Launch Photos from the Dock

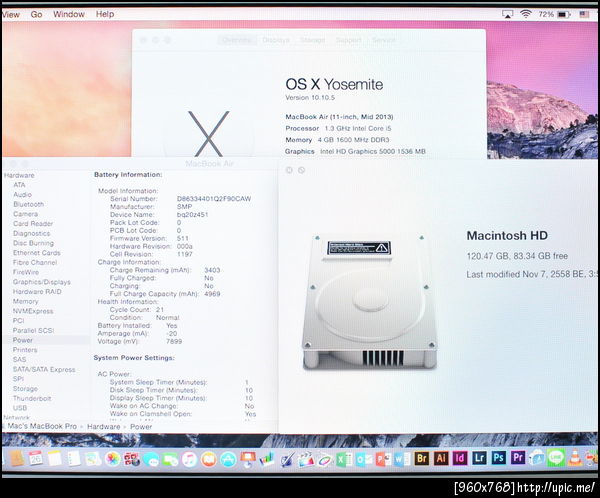tap(113, 459)
